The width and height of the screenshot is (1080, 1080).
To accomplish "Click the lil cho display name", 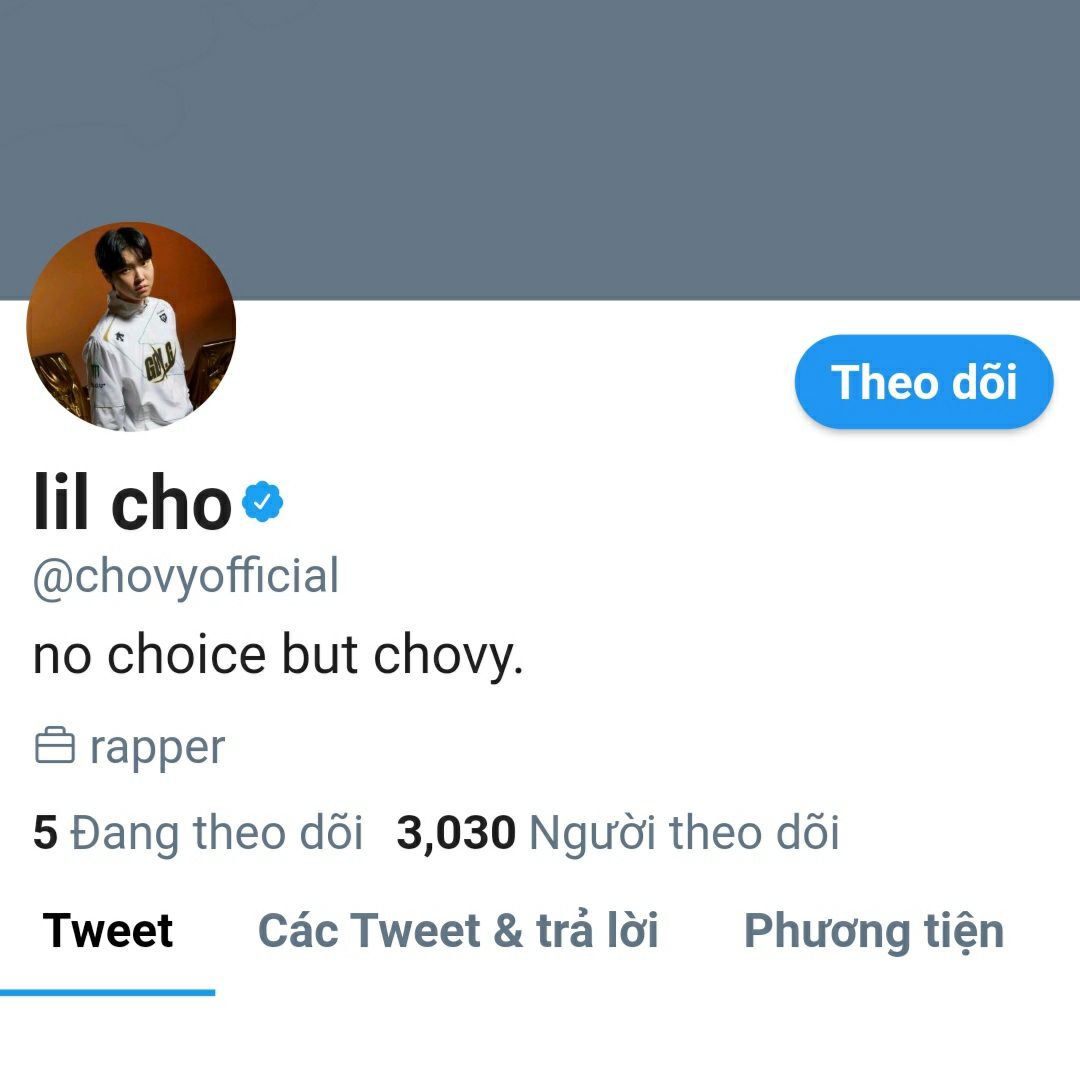I will tap(132, 503).
